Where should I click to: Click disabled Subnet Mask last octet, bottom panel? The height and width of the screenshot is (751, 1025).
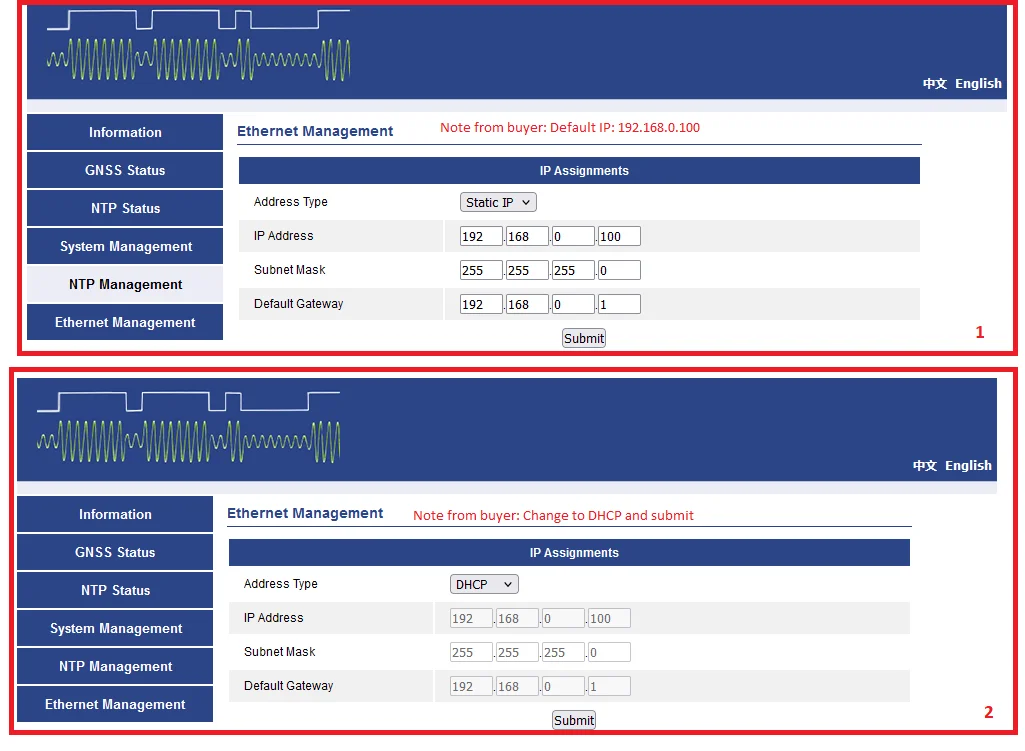coord(609,652)
